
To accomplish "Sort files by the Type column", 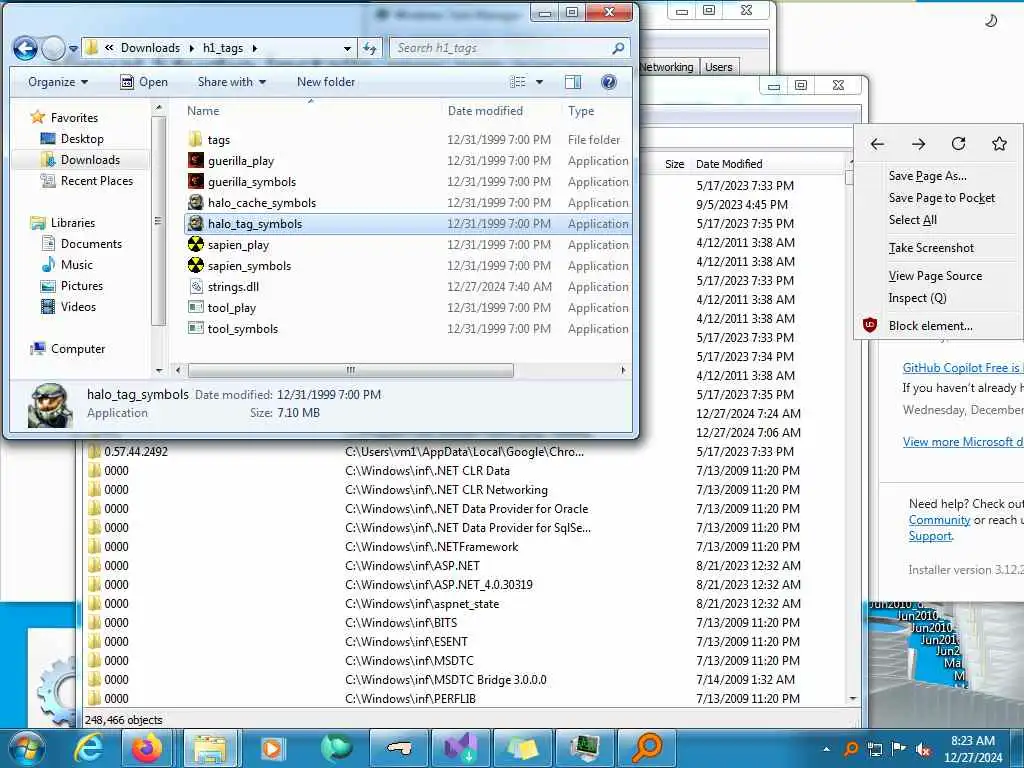I will click(x=581, y=111).
